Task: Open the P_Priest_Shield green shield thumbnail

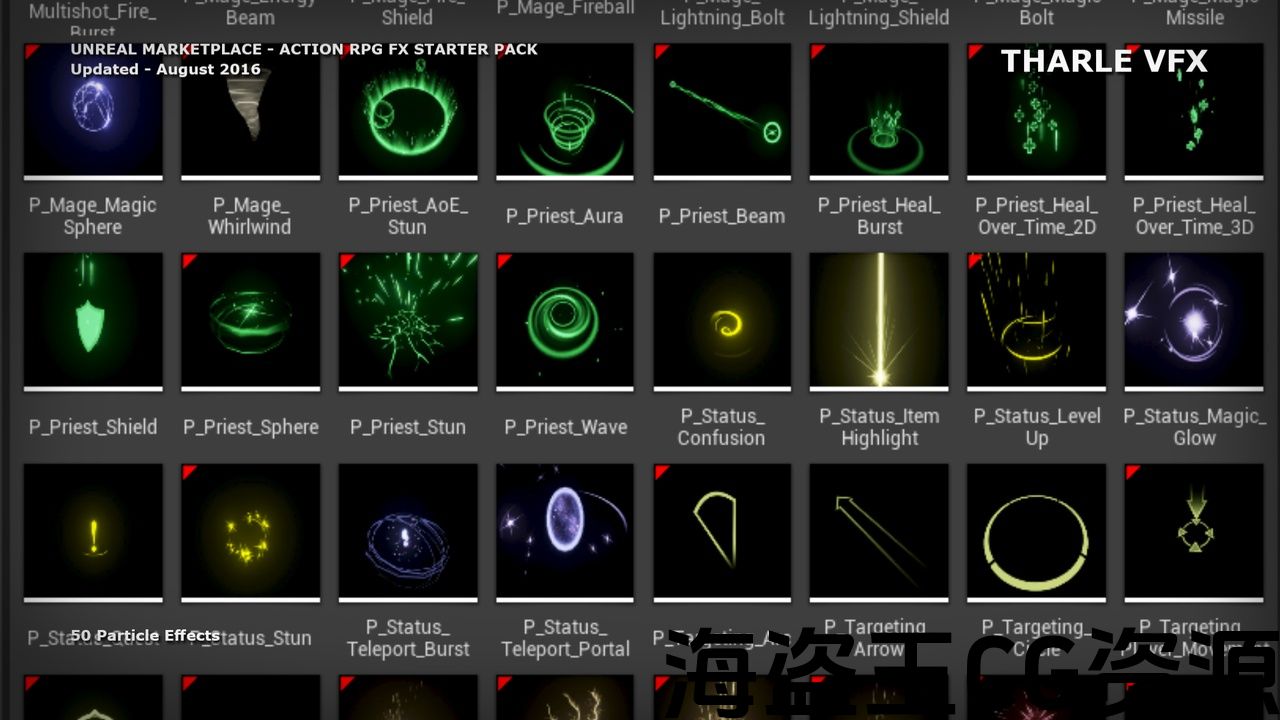Action: pyautogui.click(x=93, y=320)
